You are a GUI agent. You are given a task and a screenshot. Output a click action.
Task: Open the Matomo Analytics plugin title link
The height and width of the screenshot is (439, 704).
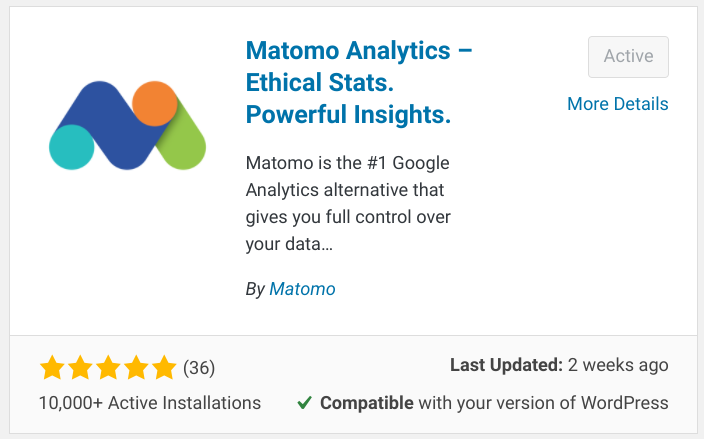tap(359, 82)
